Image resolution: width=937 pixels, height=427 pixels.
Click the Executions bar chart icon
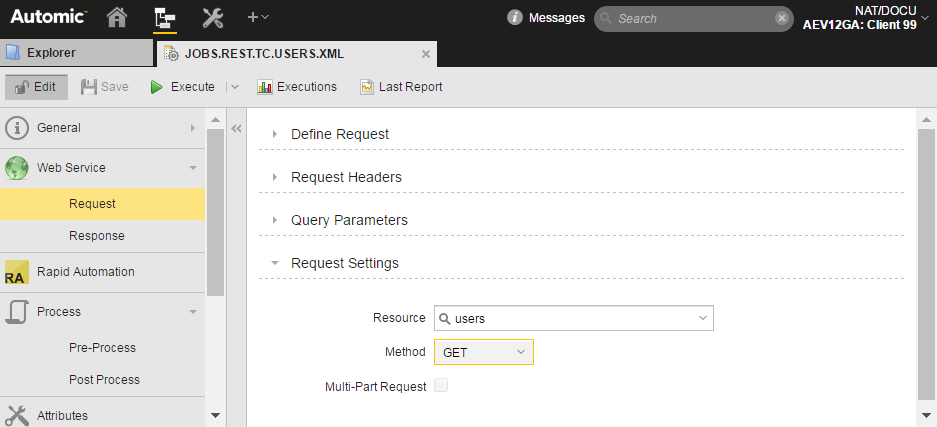265,87
